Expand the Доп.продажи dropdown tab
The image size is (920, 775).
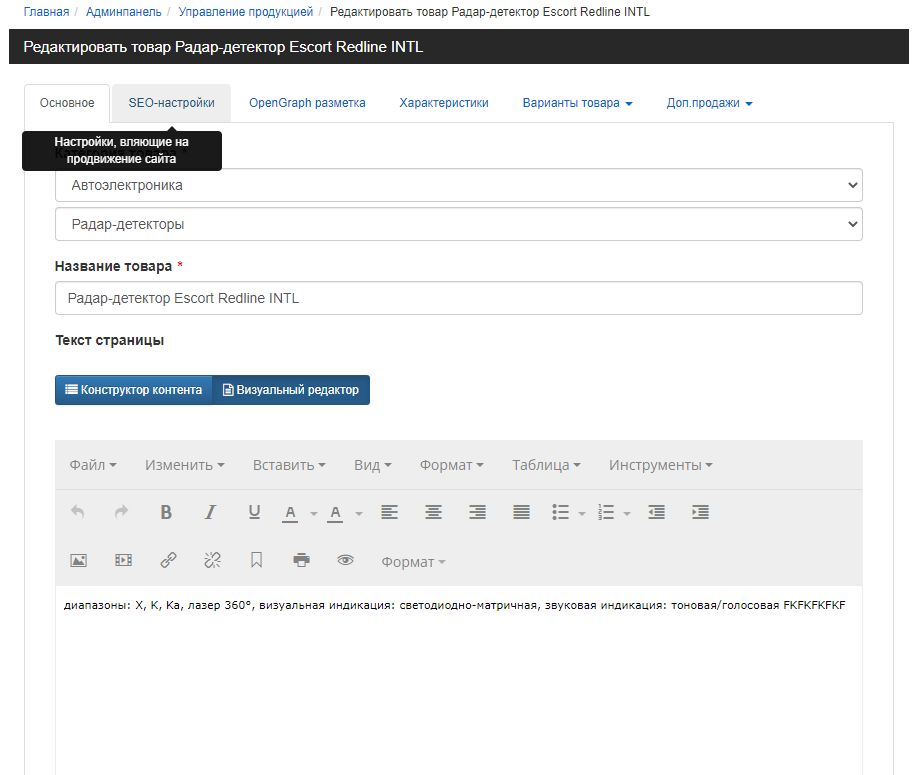point(709,103)
